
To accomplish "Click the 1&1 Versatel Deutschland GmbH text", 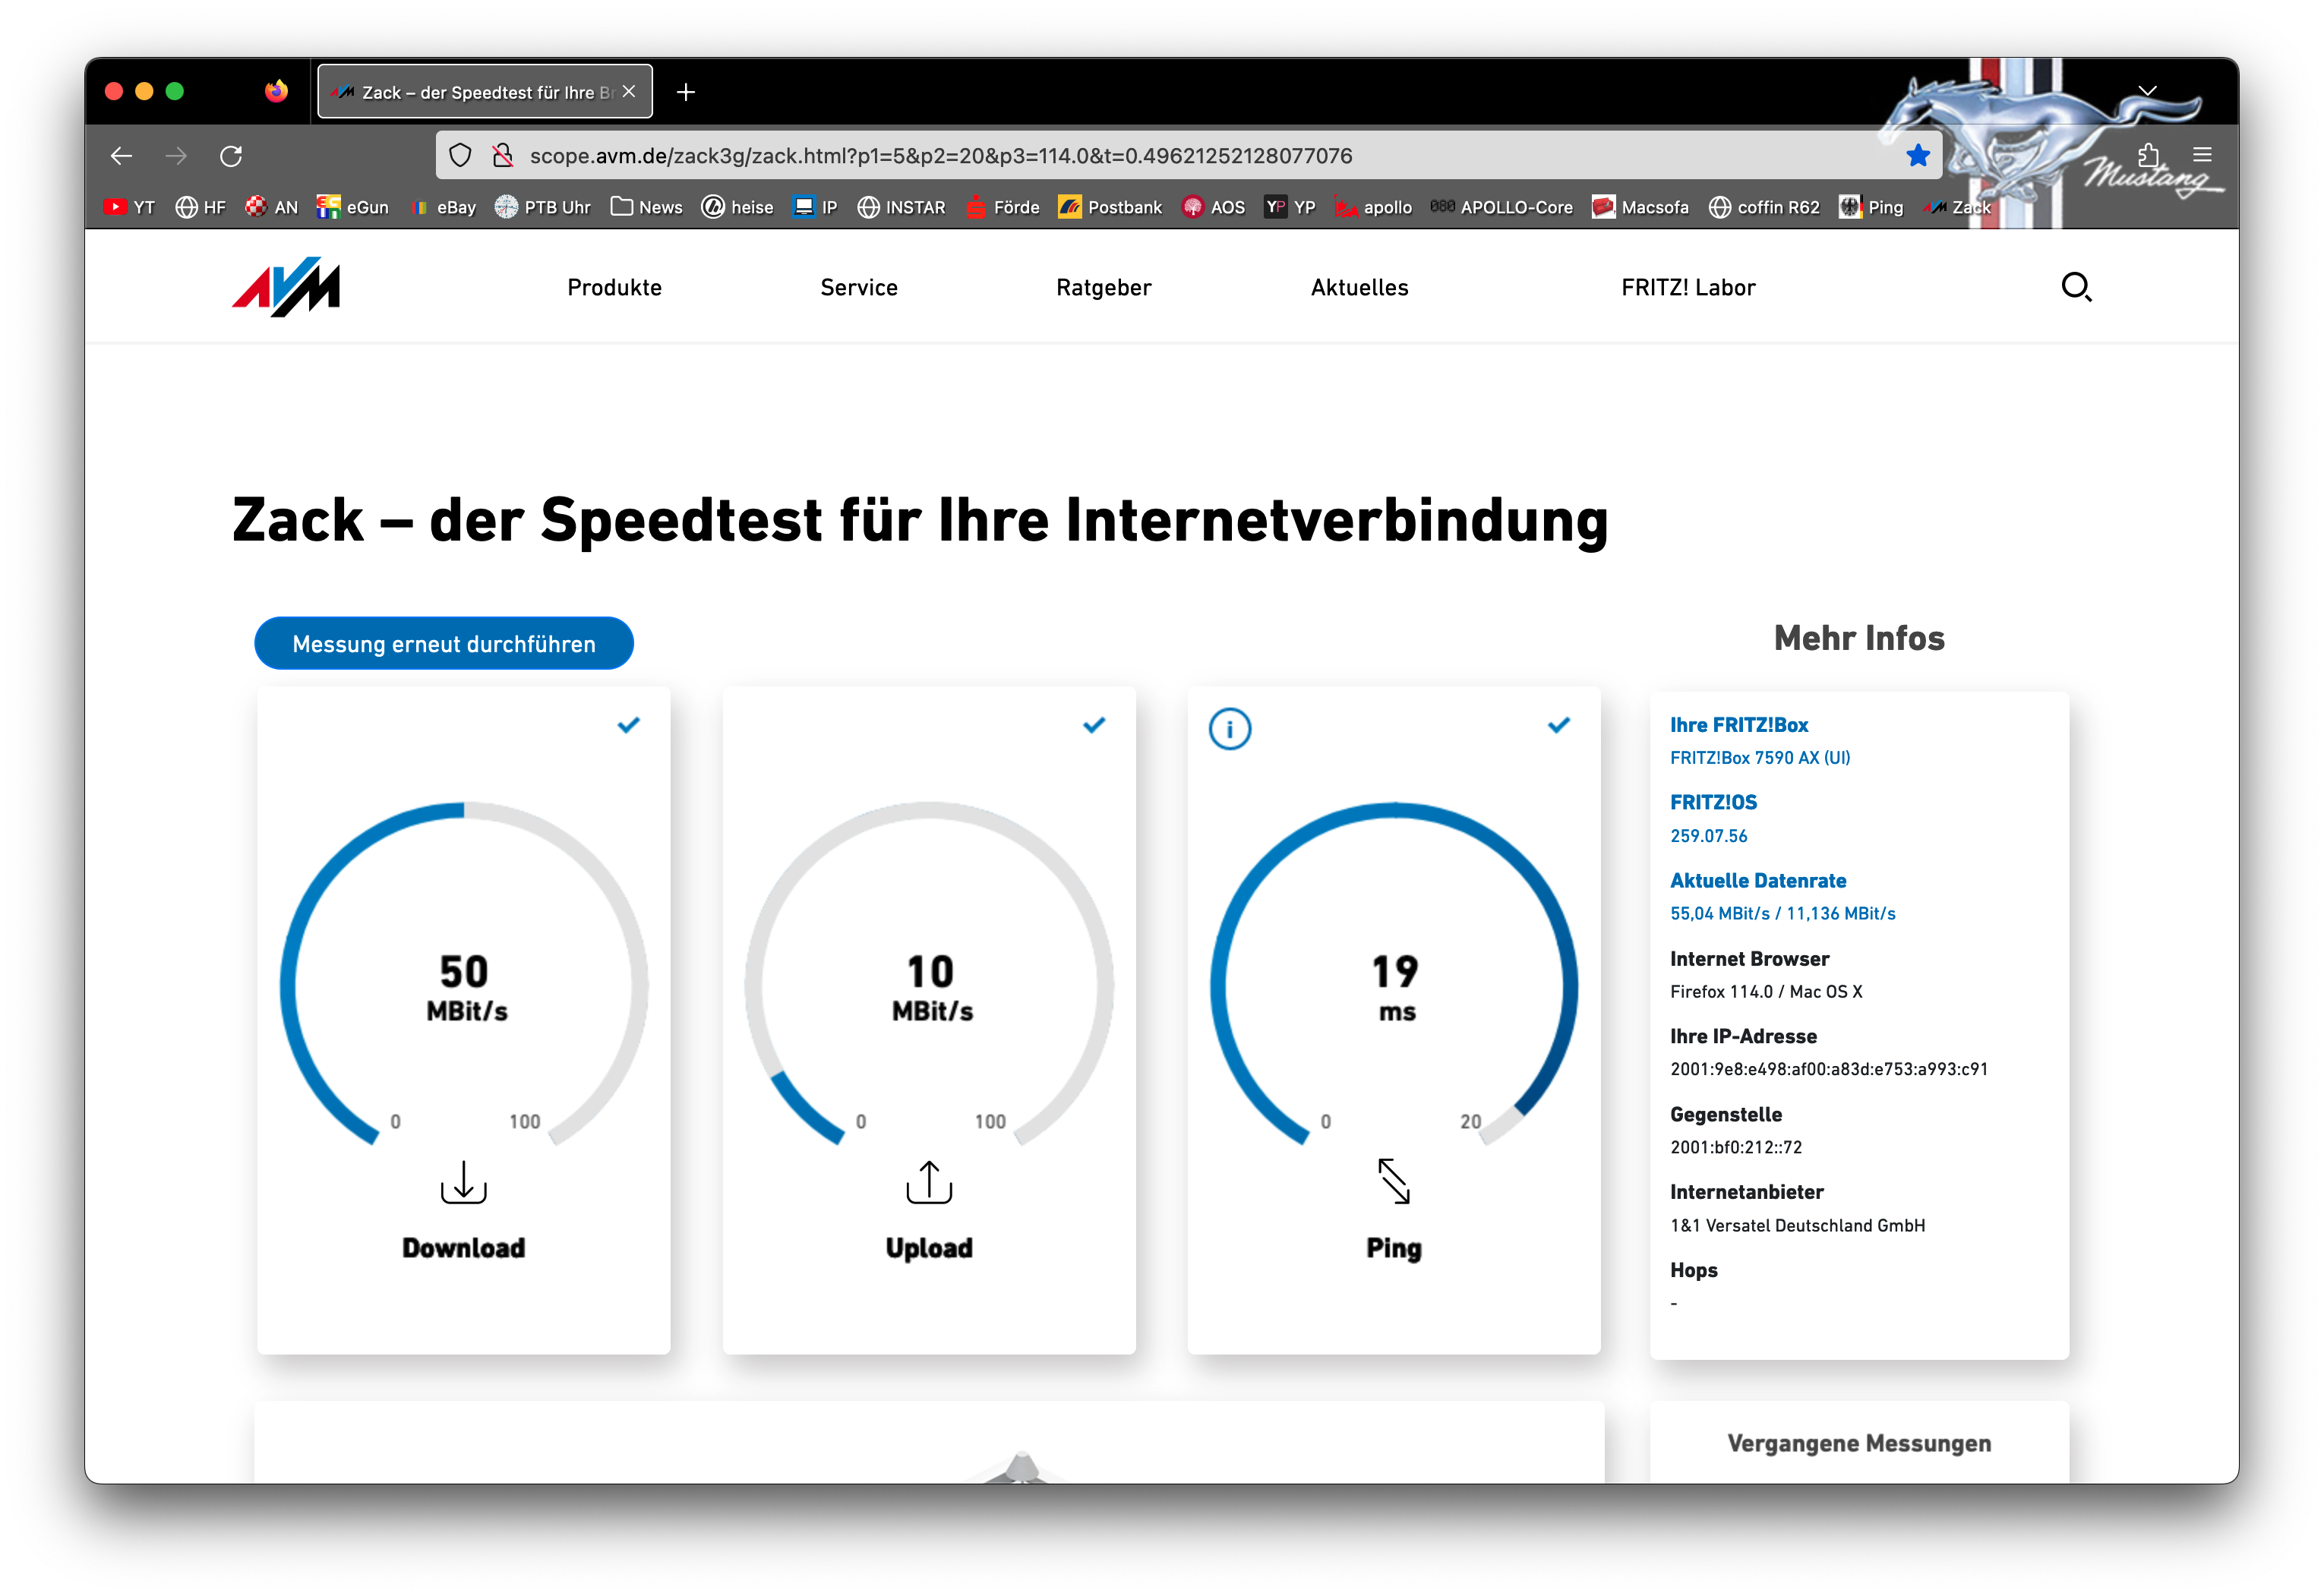I will [x=1797, y=1225].
